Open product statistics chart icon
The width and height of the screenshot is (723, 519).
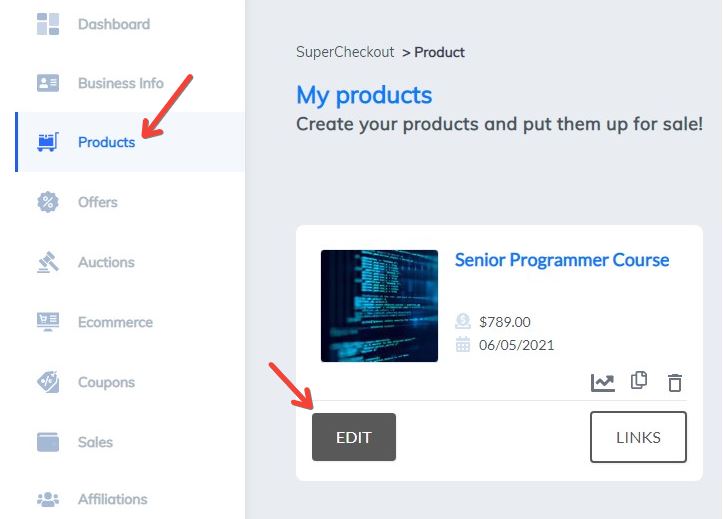click(x=603, y=383)
